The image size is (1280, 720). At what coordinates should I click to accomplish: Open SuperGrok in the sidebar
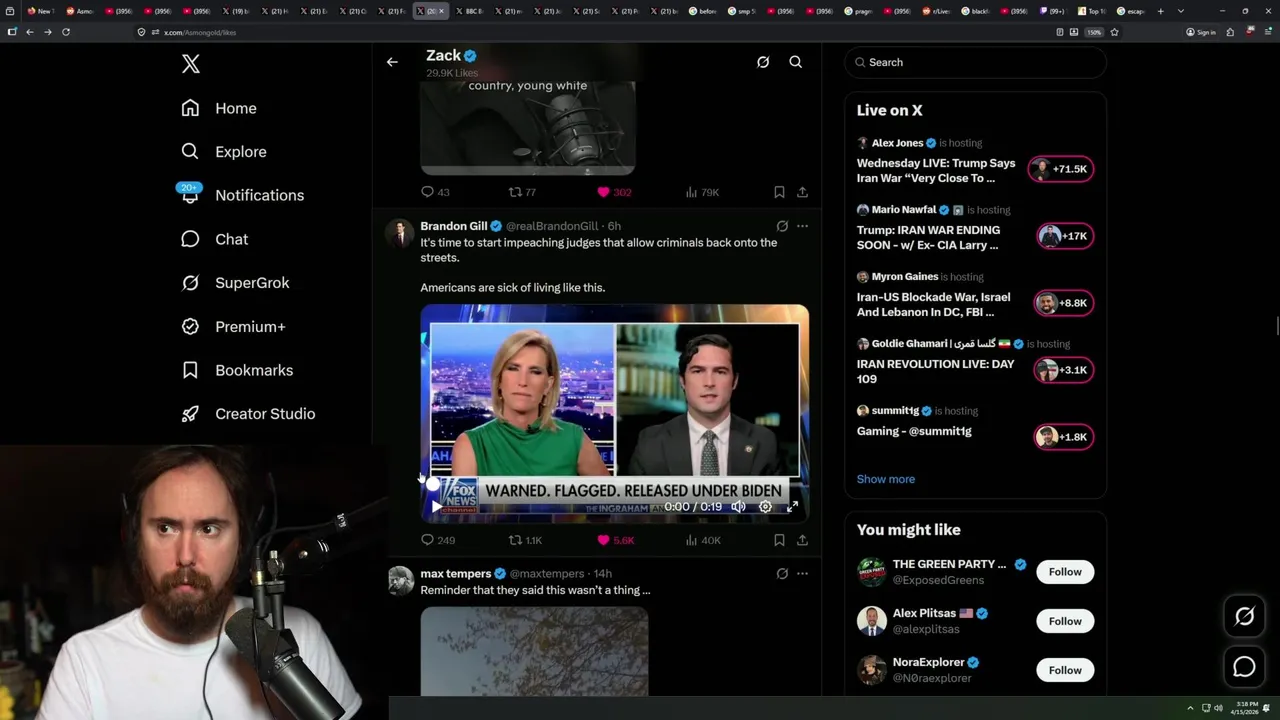[235, 283]
